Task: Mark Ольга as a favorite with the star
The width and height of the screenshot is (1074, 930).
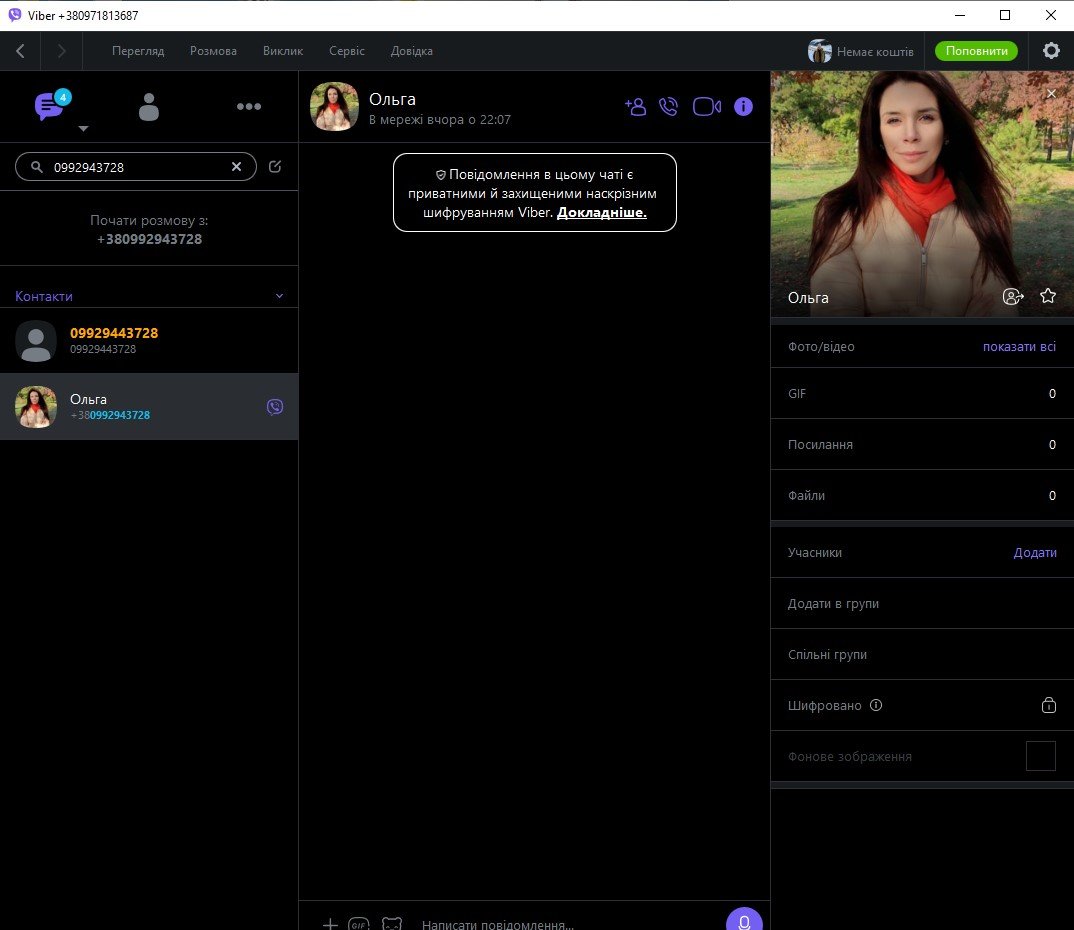Action: pos(1048,296)
